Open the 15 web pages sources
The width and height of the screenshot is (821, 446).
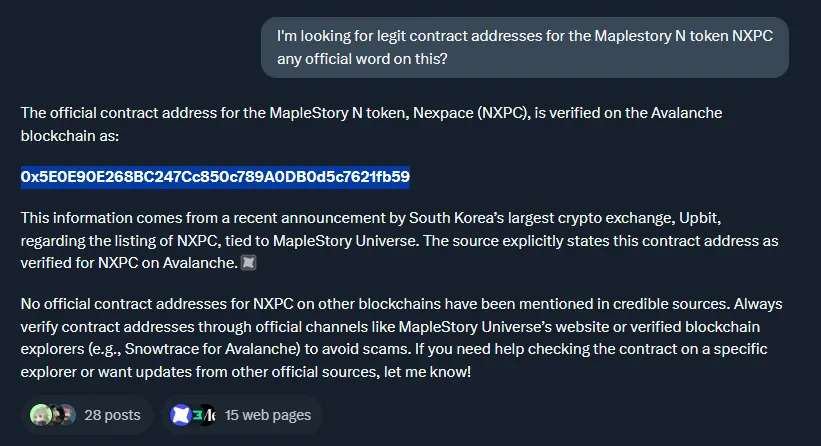(x=241, y=415)
